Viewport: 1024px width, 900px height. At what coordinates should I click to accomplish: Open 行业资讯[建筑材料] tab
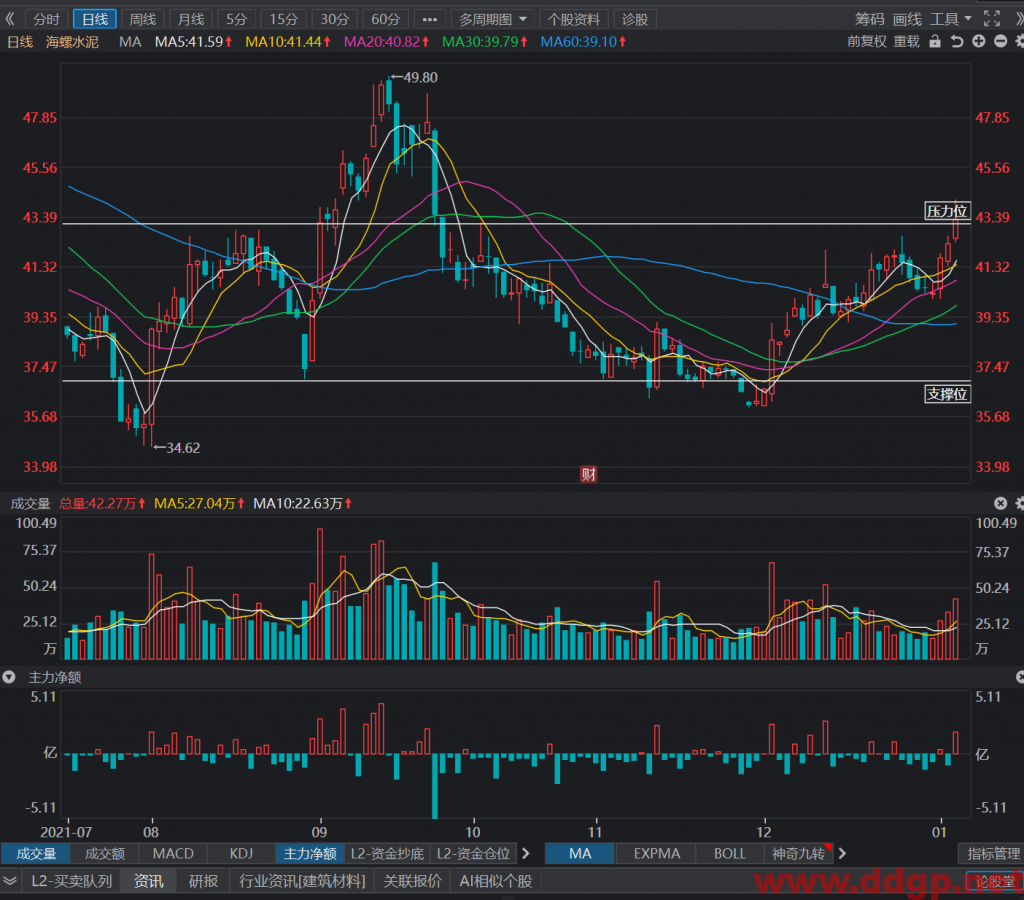(x=302, y=881)
